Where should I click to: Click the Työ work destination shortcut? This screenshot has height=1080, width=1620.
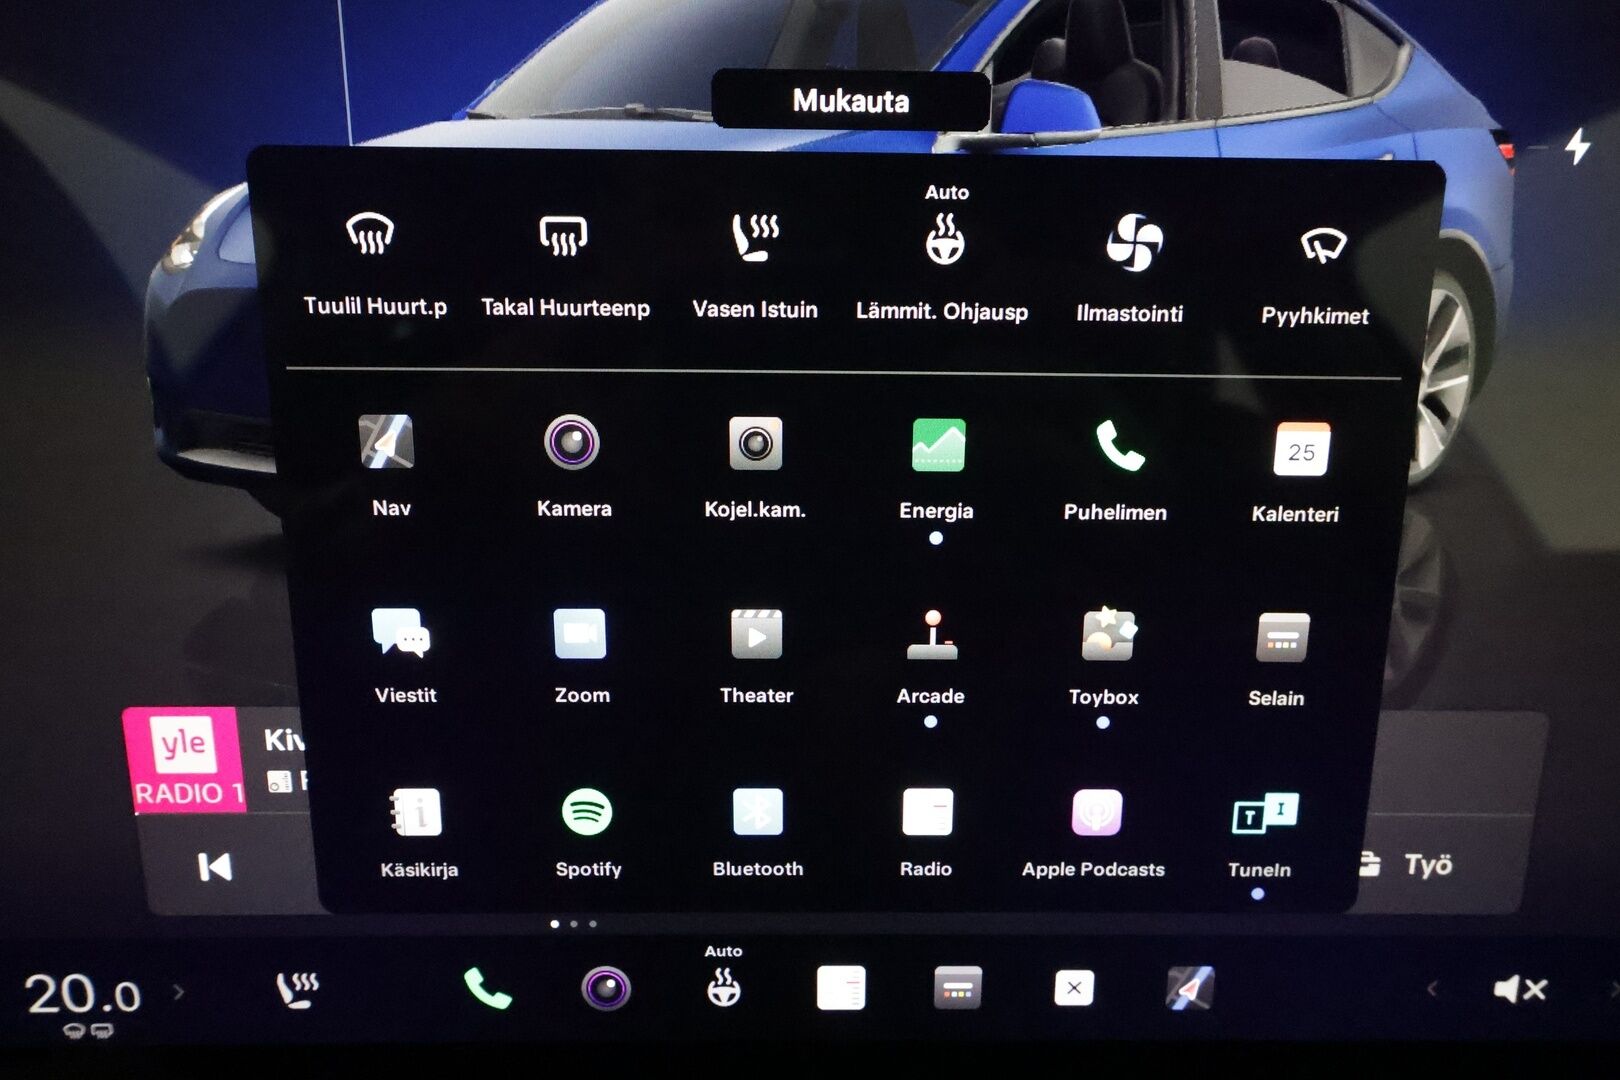point(1407,865)
